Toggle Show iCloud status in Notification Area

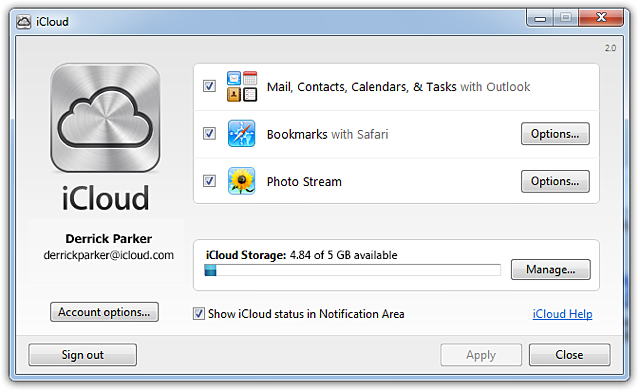click(199, 314)
